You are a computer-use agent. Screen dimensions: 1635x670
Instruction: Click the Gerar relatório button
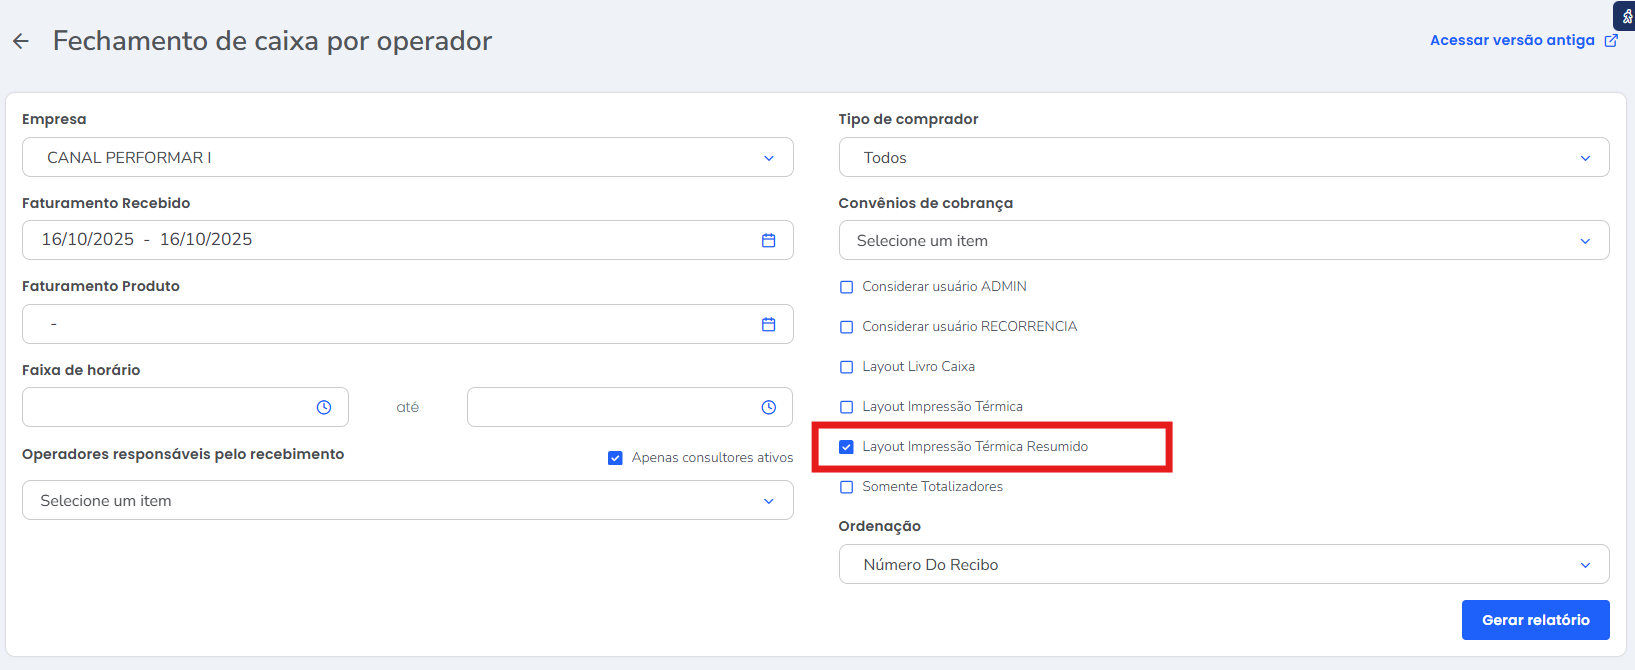[1535, 620]
